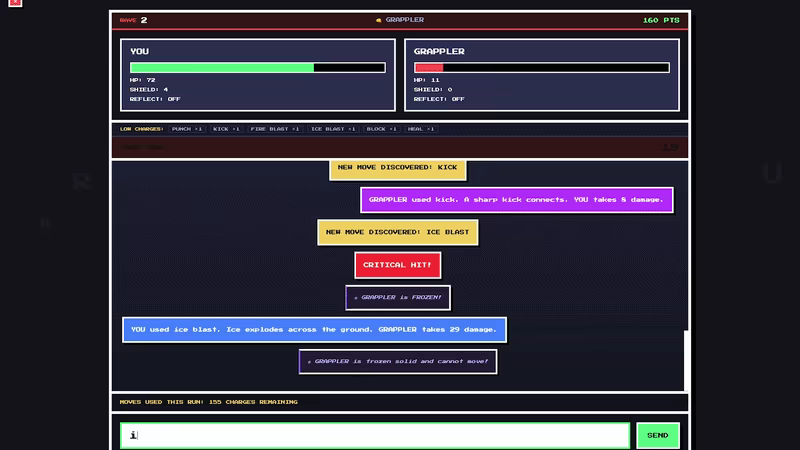Click the player's 'REFLECT: OFF' status
The width and height of the screenshot is (800, 450).
click(155, 99)
